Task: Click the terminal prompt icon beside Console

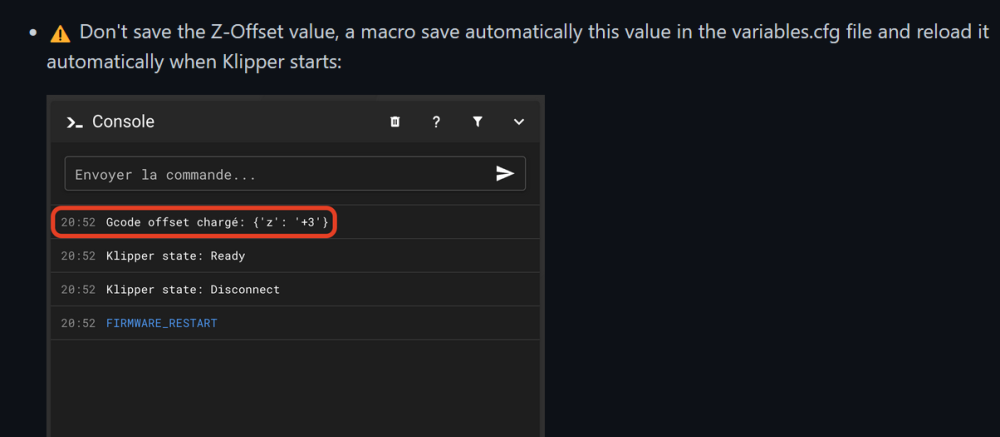Action: coord(74,122)
